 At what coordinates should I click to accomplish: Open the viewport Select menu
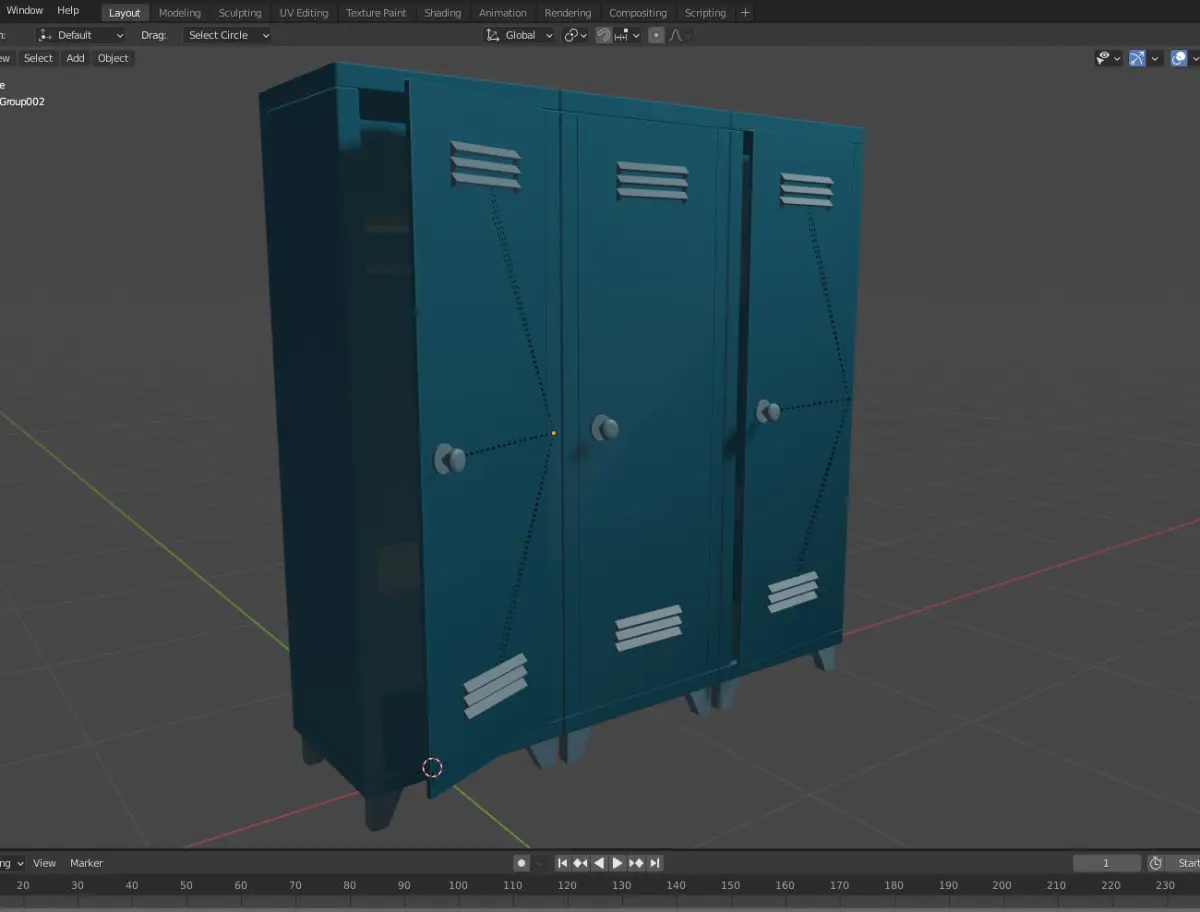click(x=38, y=58)
